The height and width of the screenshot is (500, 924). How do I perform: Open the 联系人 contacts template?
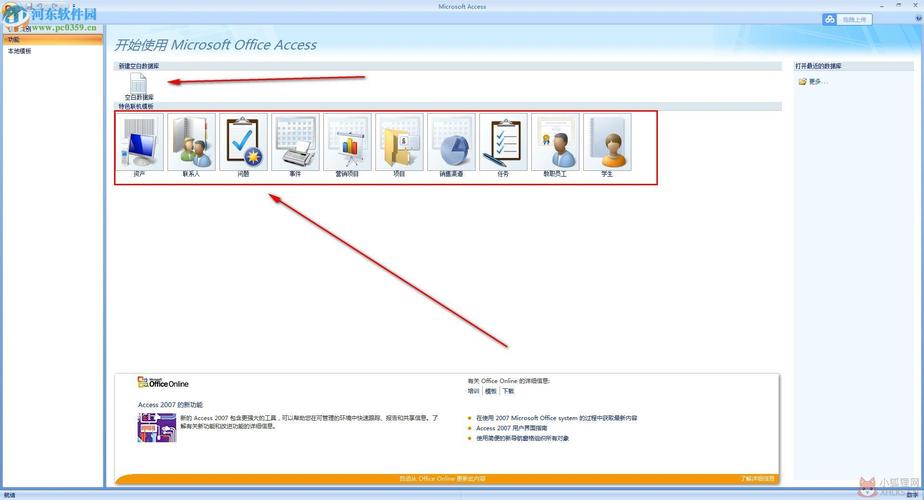click(x=191, y=145)
